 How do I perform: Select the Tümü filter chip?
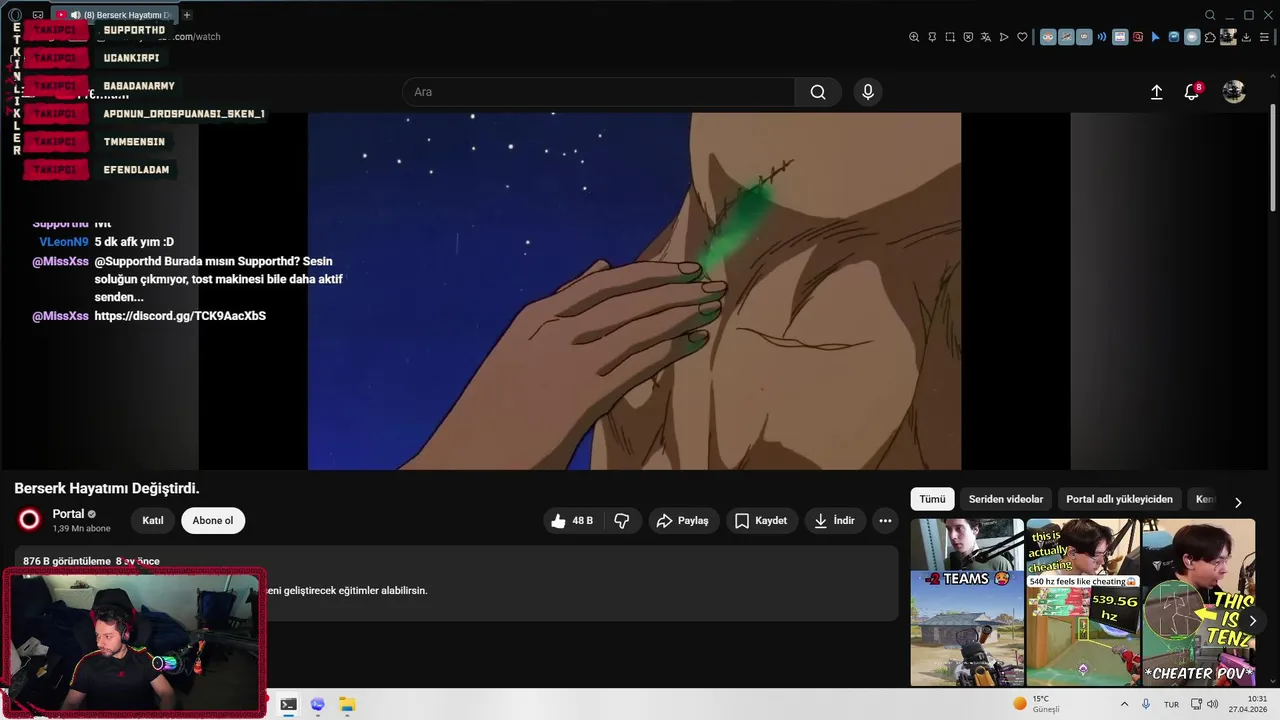point(932,499)
